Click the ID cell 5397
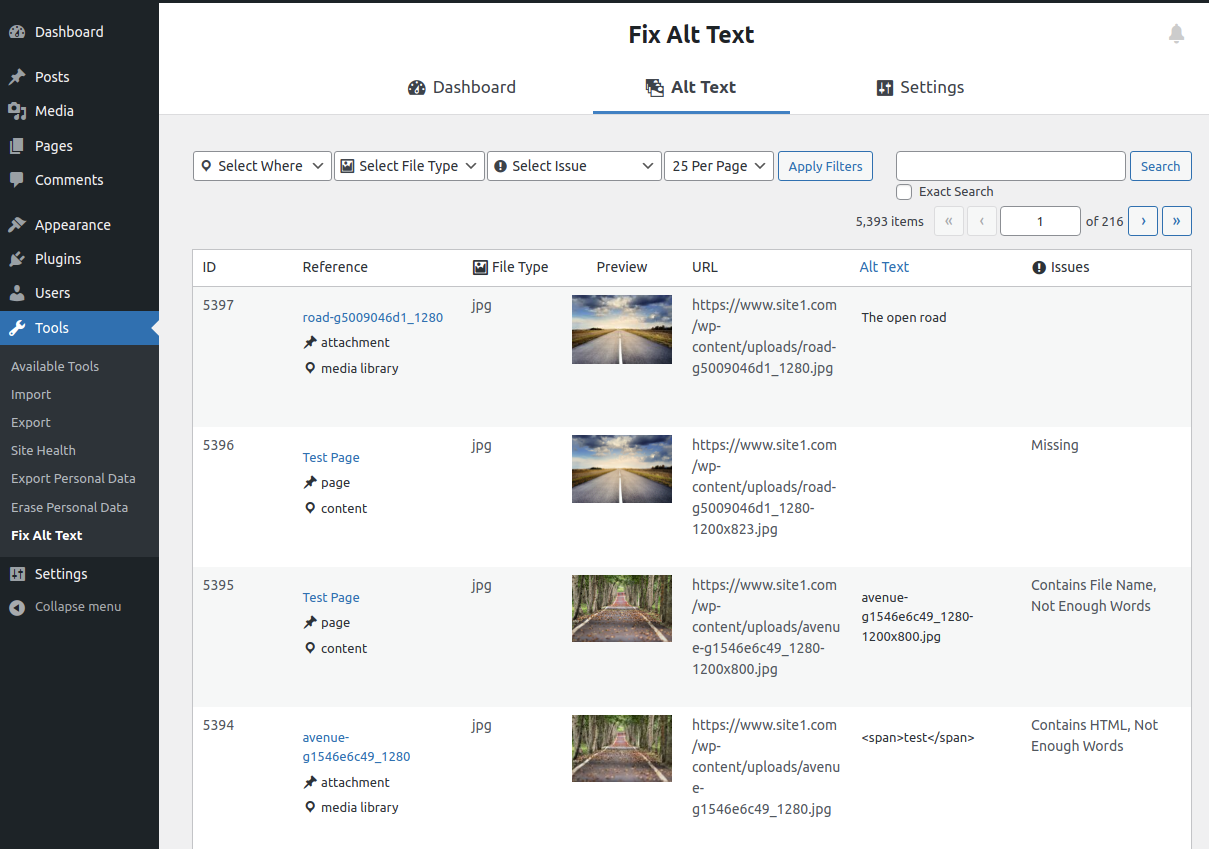The height and width of the screenshot is (849, 1209). coord(218,305)
